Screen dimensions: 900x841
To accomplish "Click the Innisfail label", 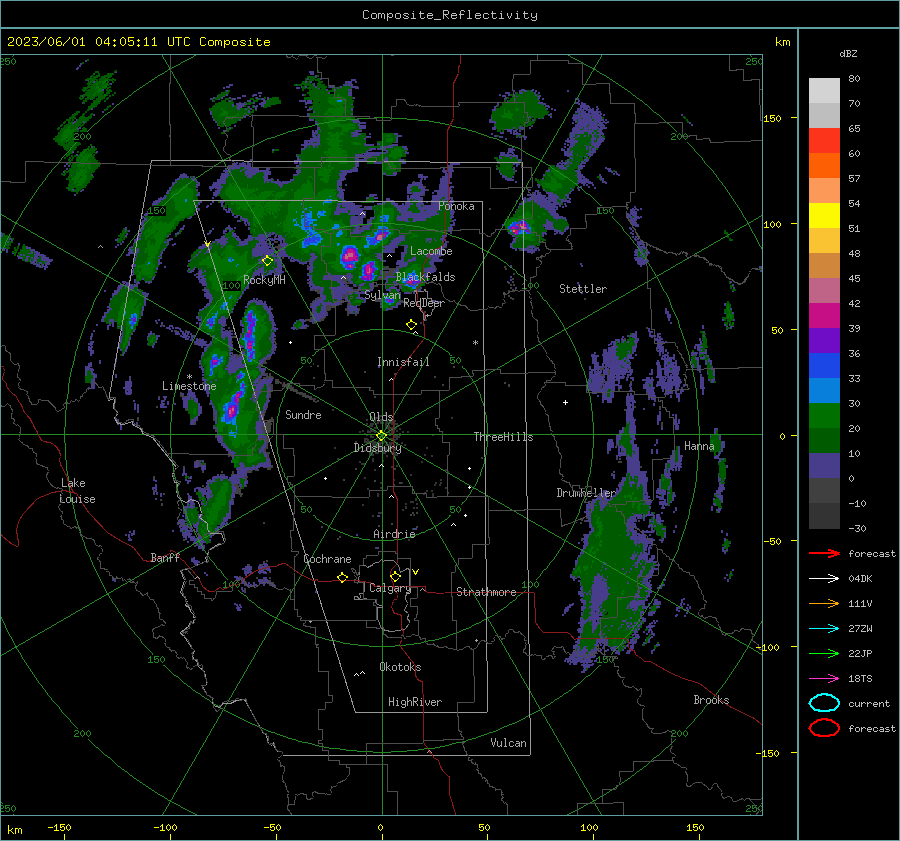I will (403, 362).
